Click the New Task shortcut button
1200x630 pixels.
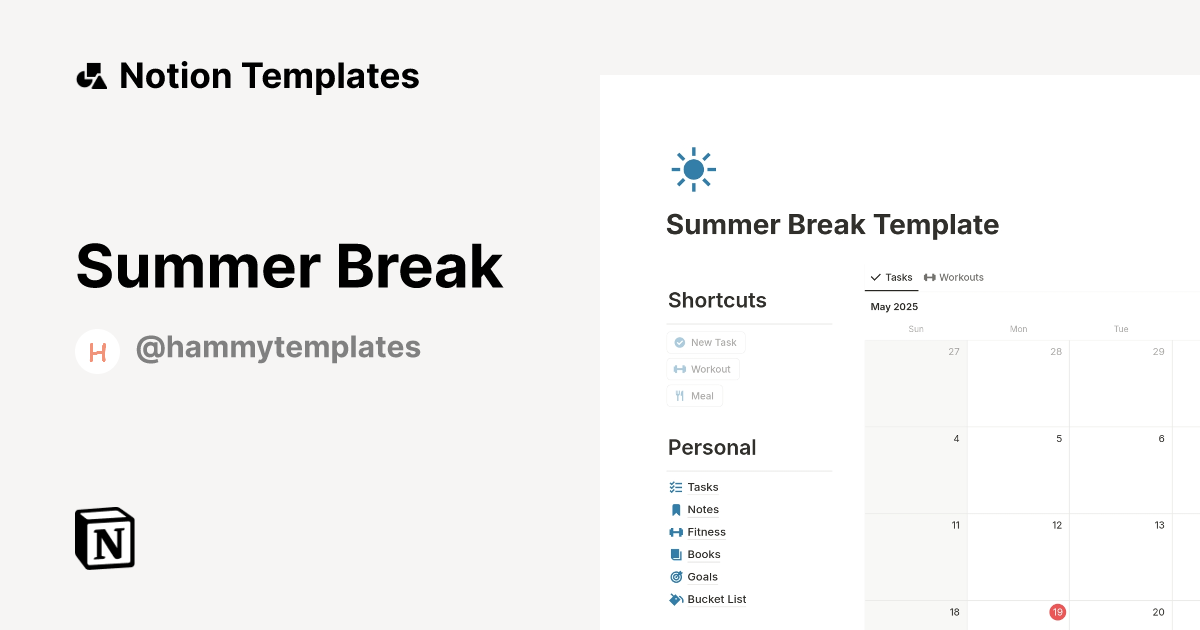[x=706, y=342]
